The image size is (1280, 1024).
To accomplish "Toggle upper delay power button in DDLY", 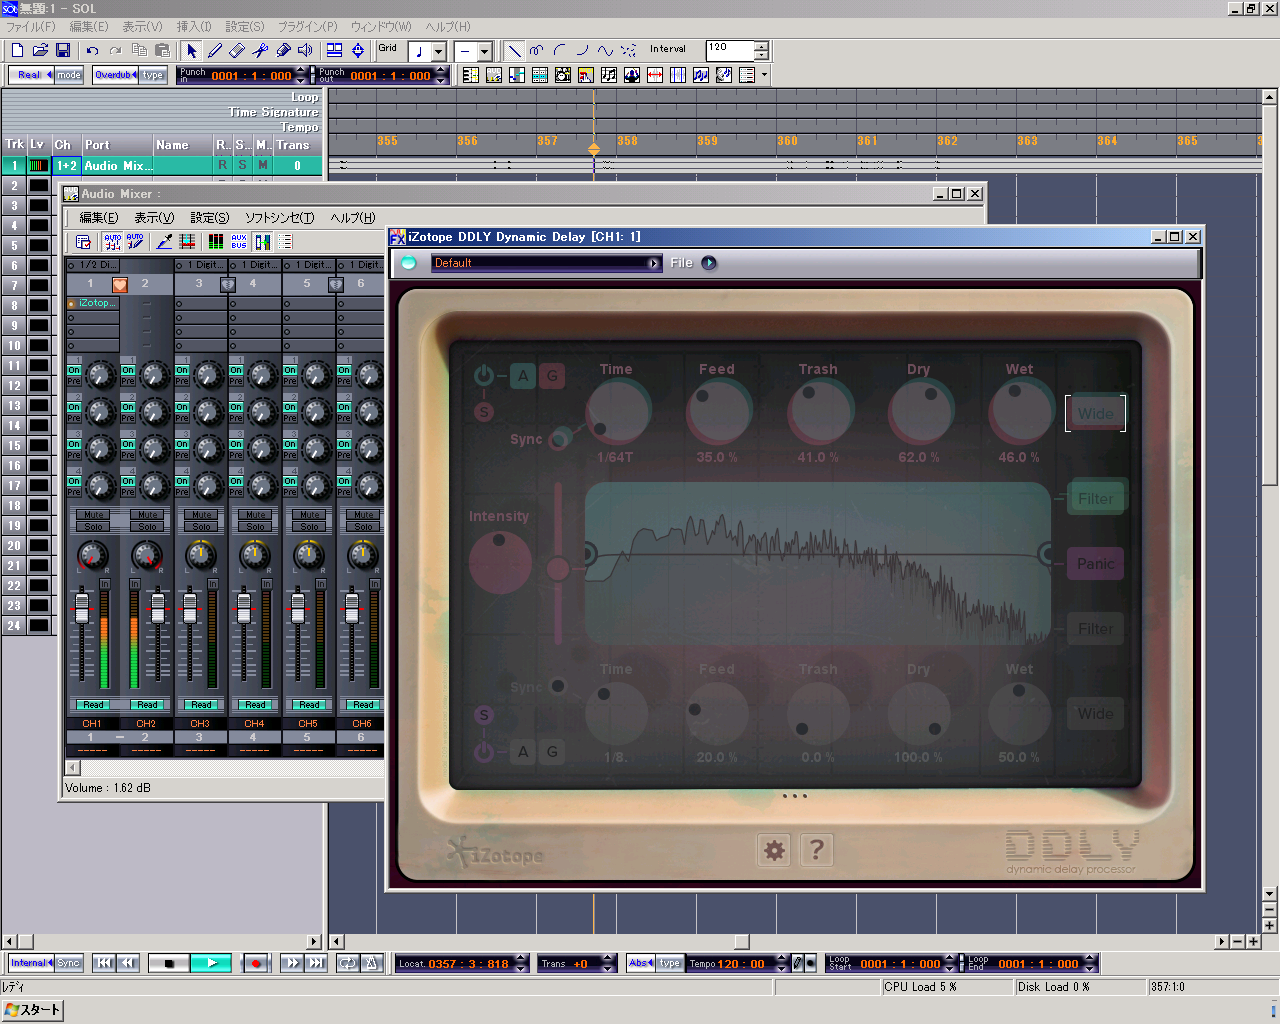I will [x=484, y=375].
